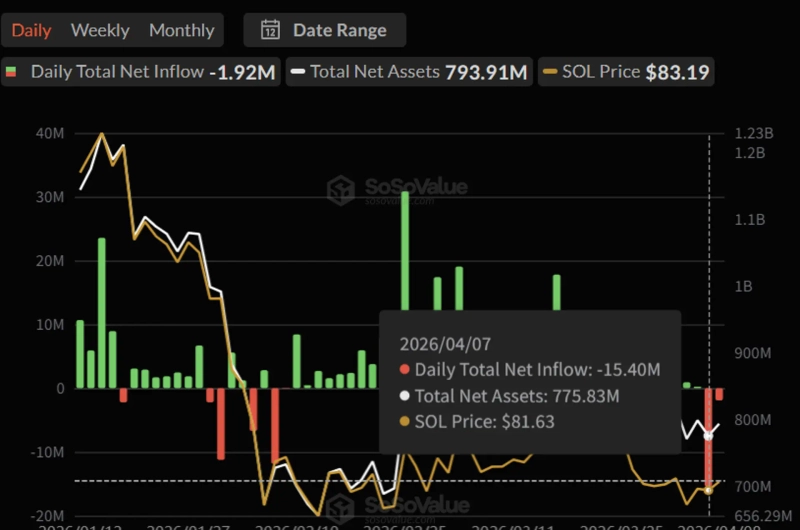Click the red dot in the tooltip
The height and width of the screenshot is (530, 800).
click(404, 370)
